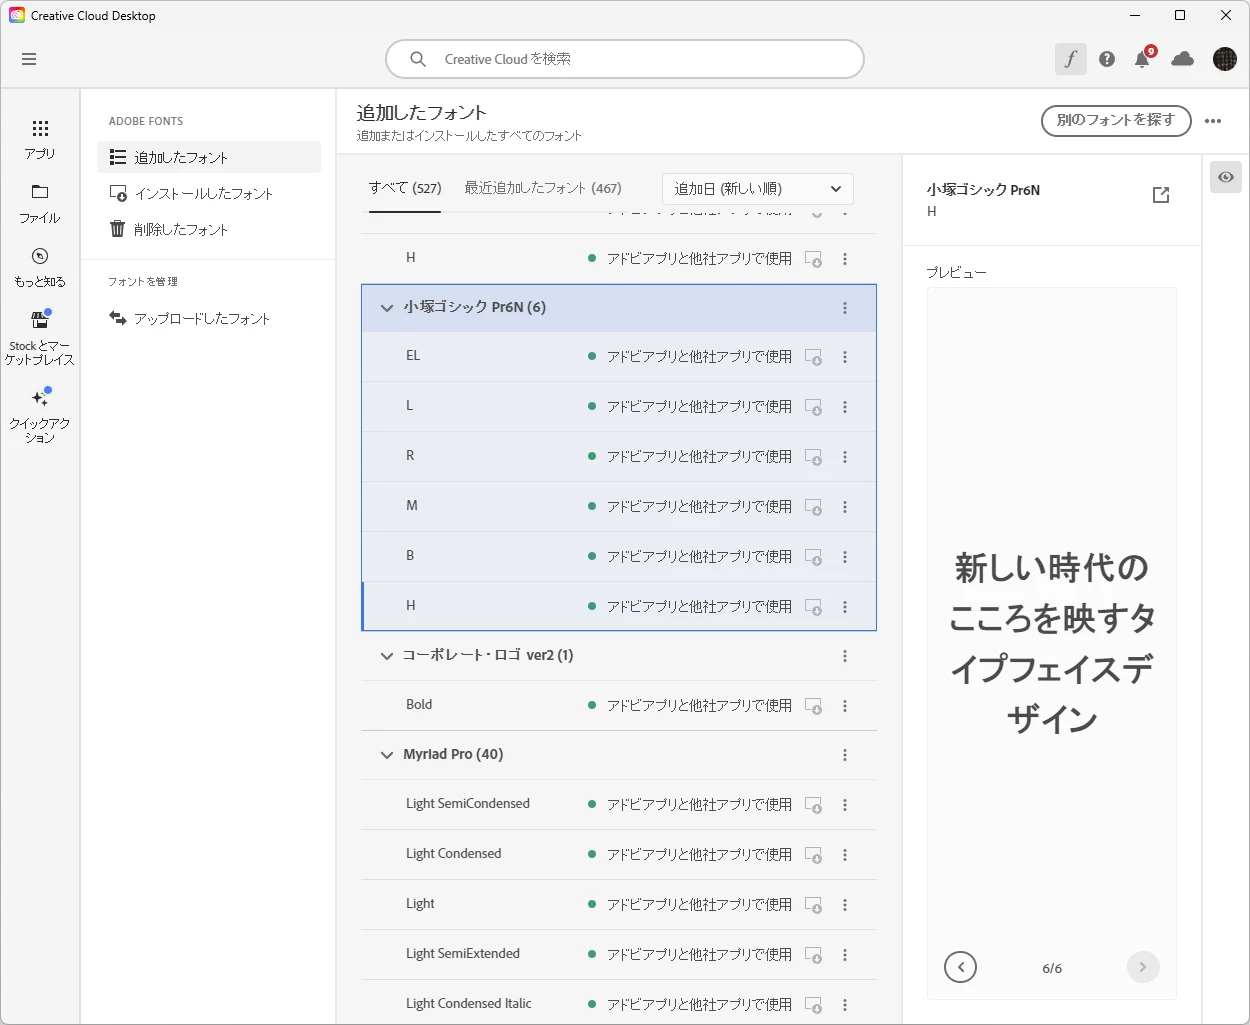1250x1025 pixels.
Task: Open the Fonts (f) icon in header
Action: tap(1070, 59)
